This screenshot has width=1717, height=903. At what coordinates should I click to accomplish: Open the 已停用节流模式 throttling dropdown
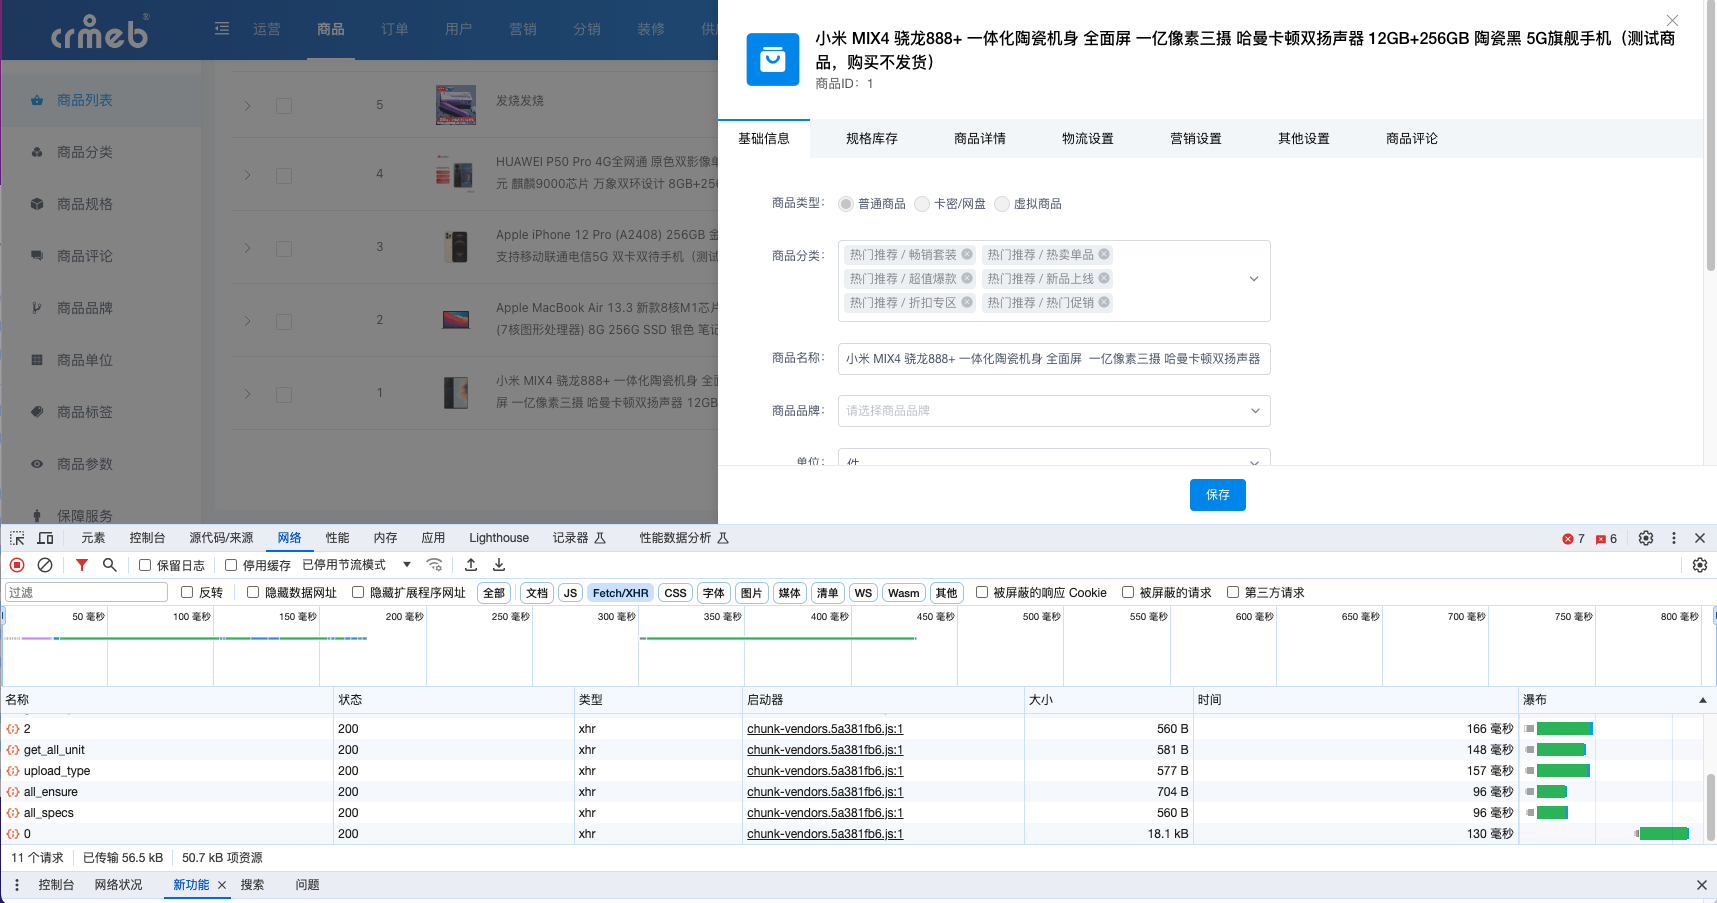click(x=358, y=565)
